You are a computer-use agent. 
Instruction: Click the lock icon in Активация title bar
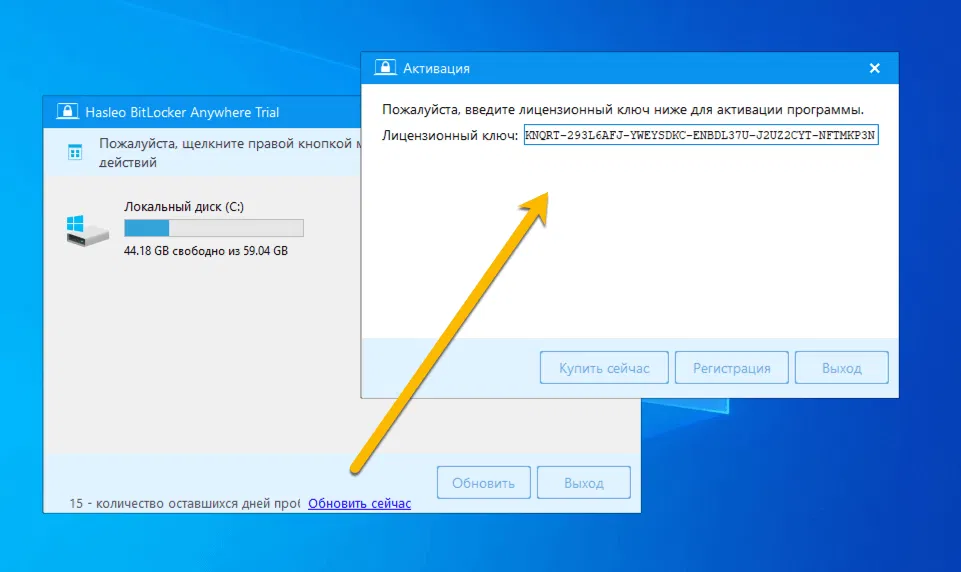point(386,67)
